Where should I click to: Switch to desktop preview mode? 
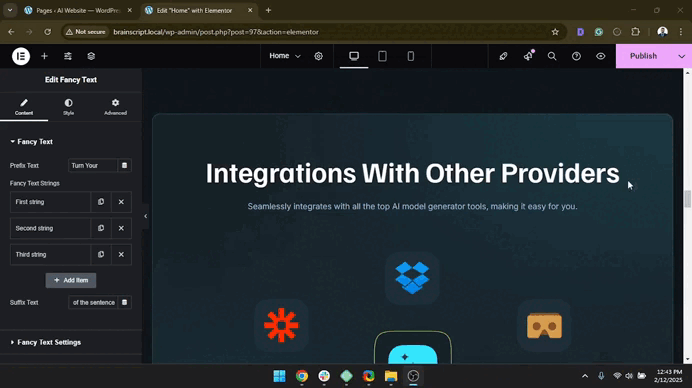pyautogui.click(x=354, y=56)
